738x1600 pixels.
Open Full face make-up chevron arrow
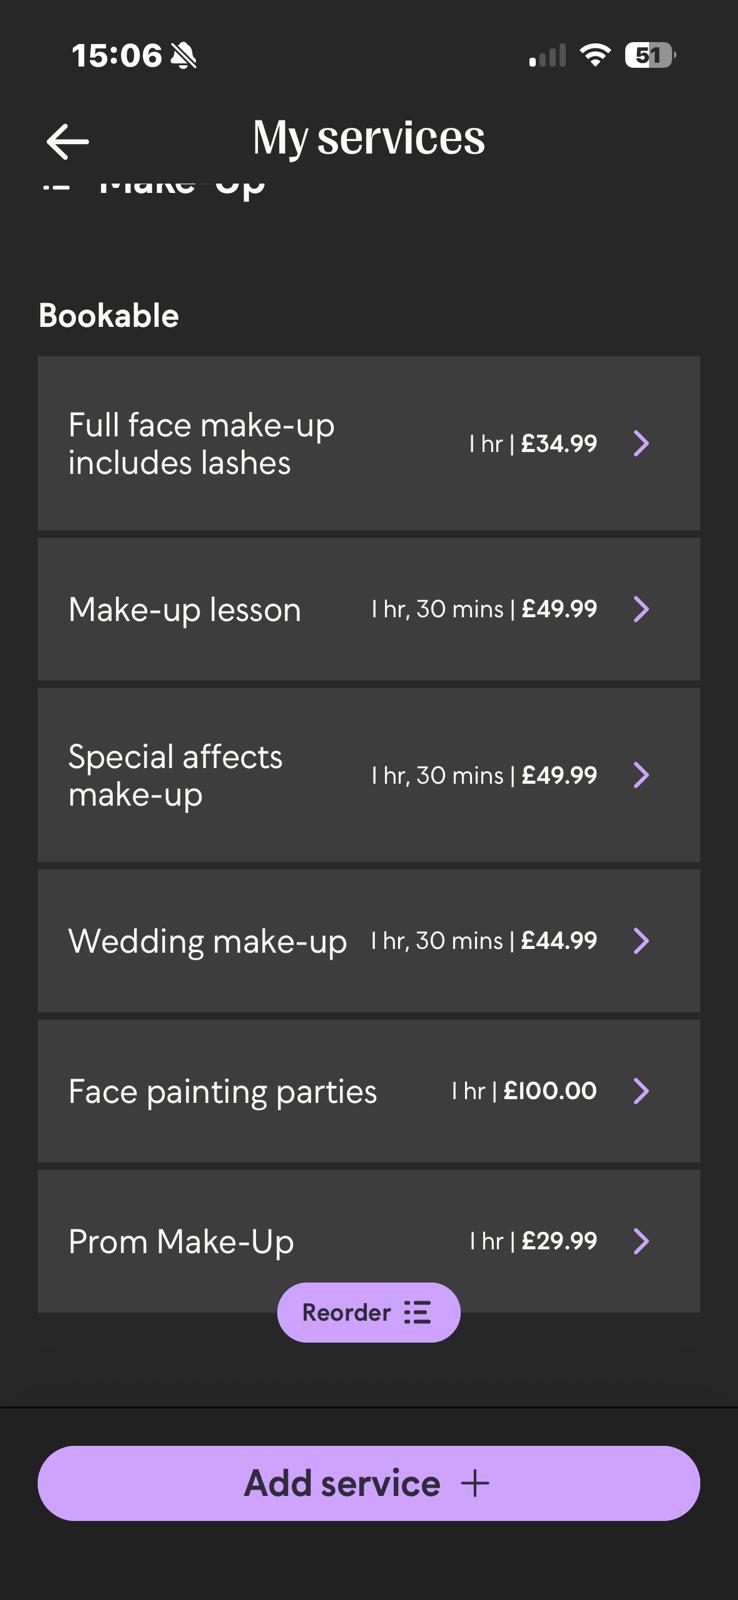coord(642,443)
